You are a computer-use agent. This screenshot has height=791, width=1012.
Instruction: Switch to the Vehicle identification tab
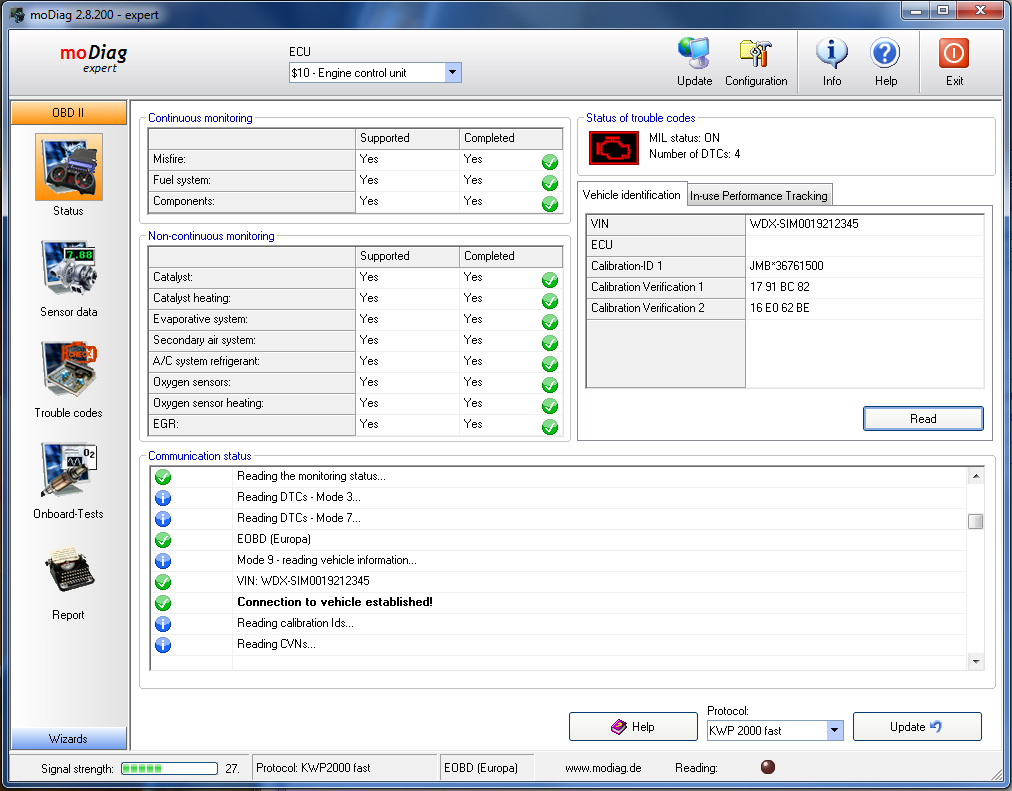pyautogui.click(x=631, y=195)
